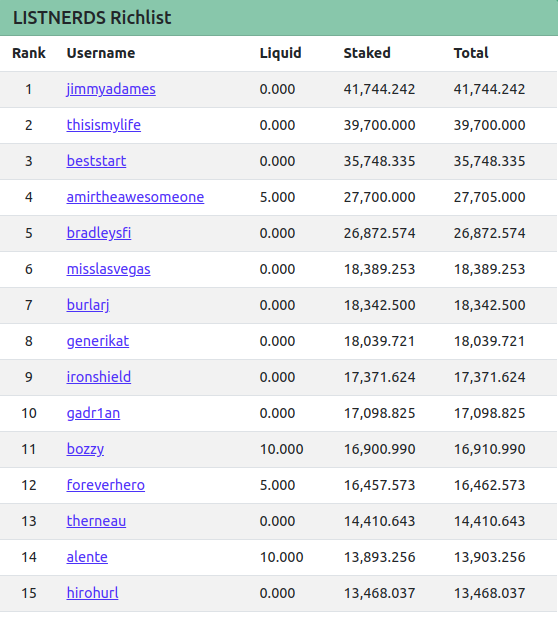The width and height of the screenshot is (558, 617).
Task: Click liquid value 5.000 for amirtheawesomeone
Action: coord(277,197)
